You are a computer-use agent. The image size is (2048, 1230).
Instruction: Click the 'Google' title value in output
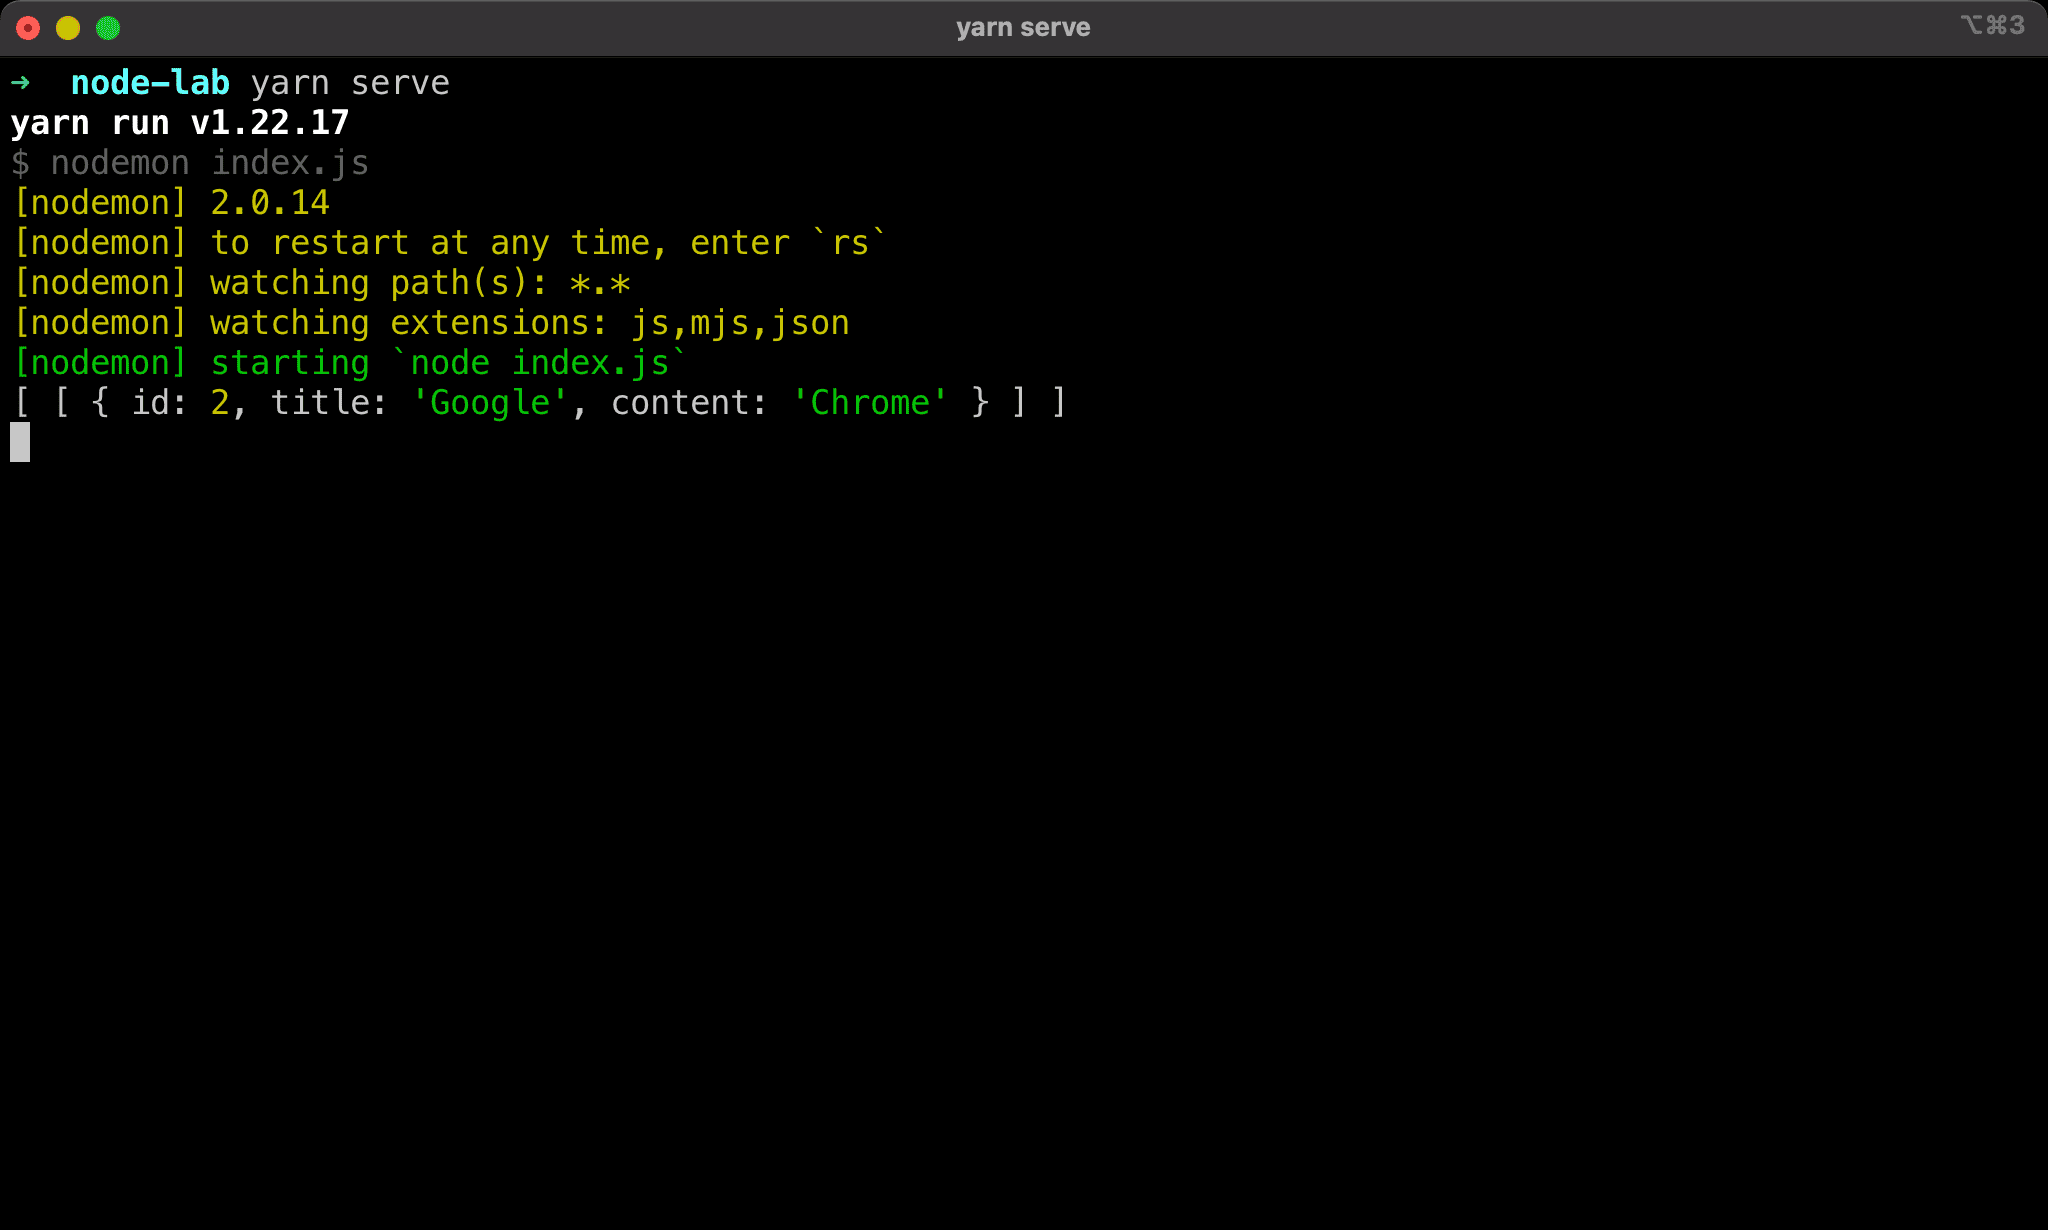point(490,402)
